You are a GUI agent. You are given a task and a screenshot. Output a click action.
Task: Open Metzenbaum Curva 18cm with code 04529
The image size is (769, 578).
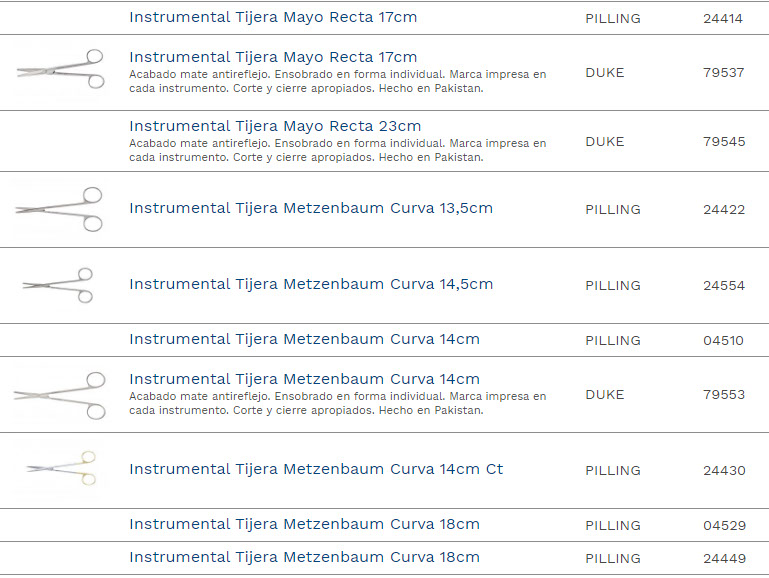[x=304, y=524]
